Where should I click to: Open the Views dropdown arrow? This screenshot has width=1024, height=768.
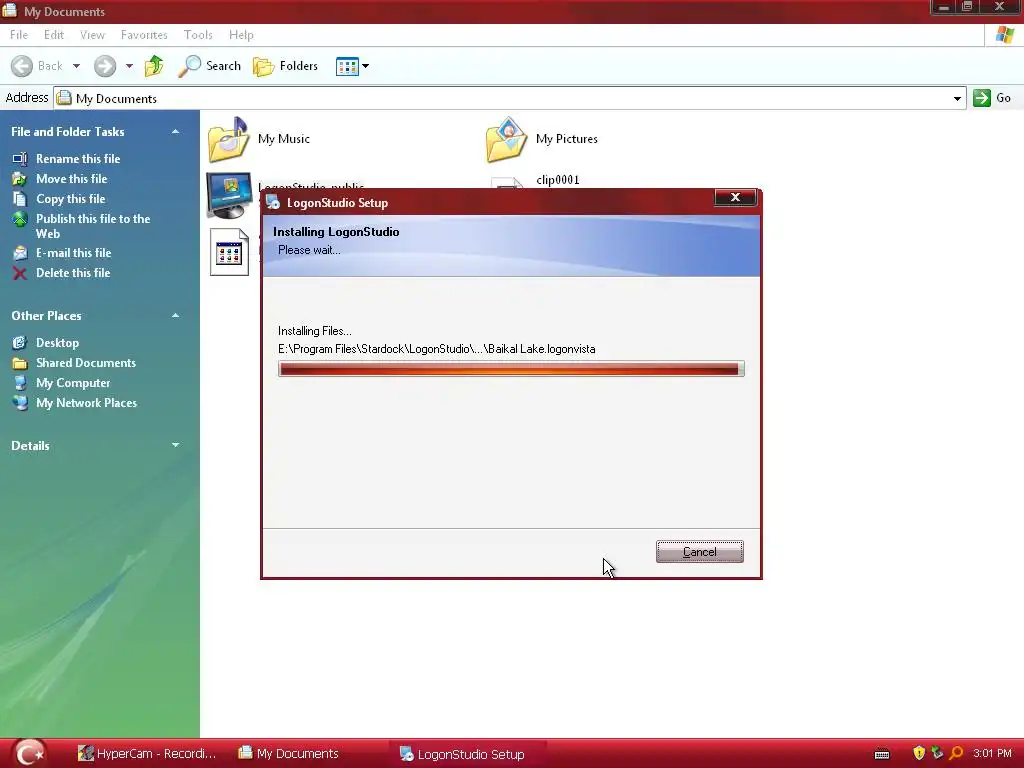[366, 66]
